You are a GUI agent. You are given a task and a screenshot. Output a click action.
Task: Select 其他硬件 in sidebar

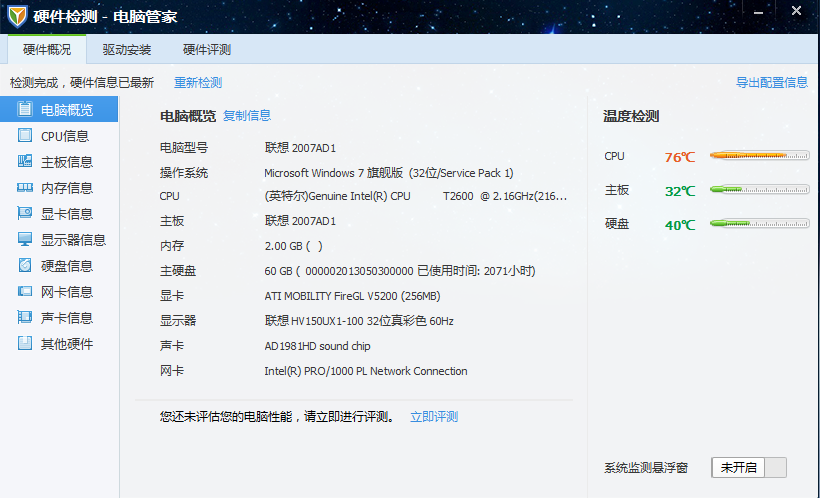(59, 344)
